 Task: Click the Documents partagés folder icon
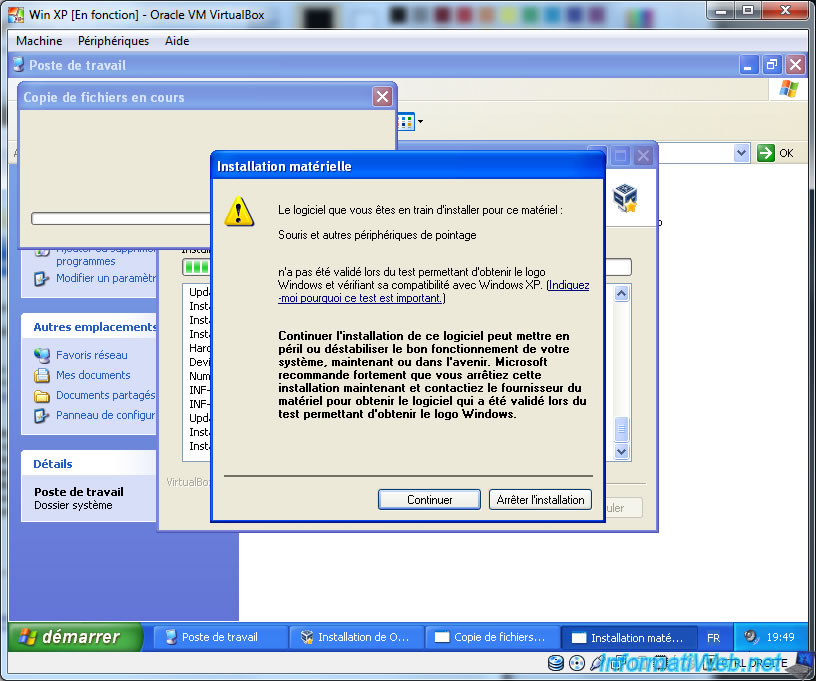[42, 396]
